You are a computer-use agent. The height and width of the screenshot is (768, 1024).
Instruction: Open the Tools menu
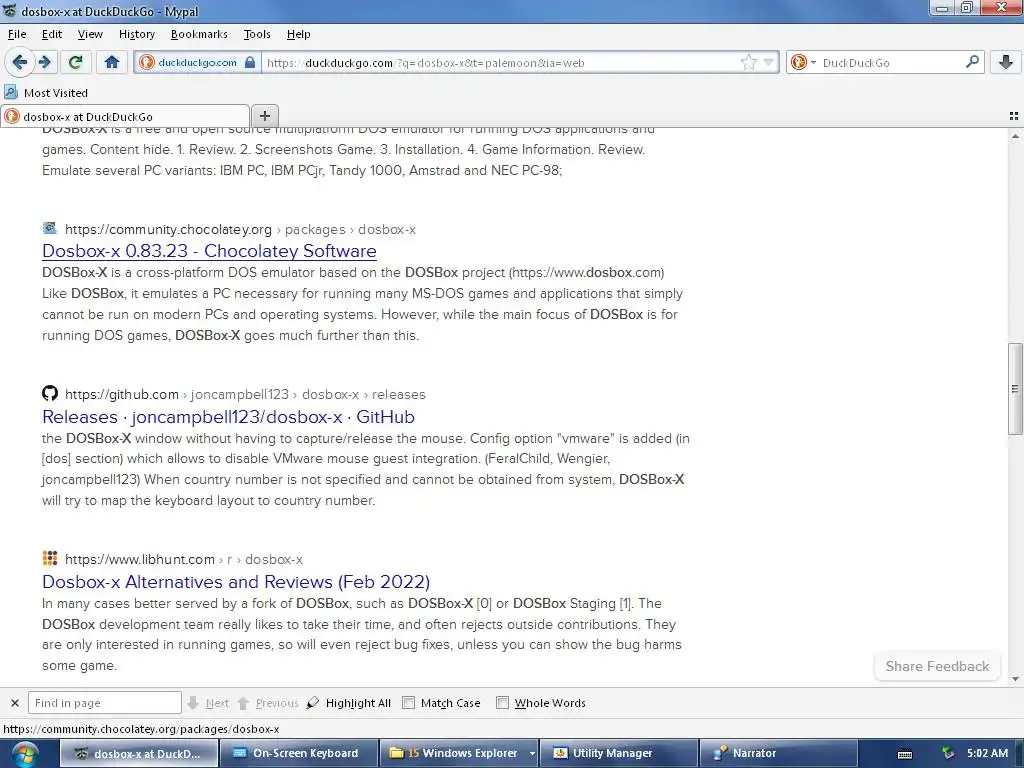257,34
